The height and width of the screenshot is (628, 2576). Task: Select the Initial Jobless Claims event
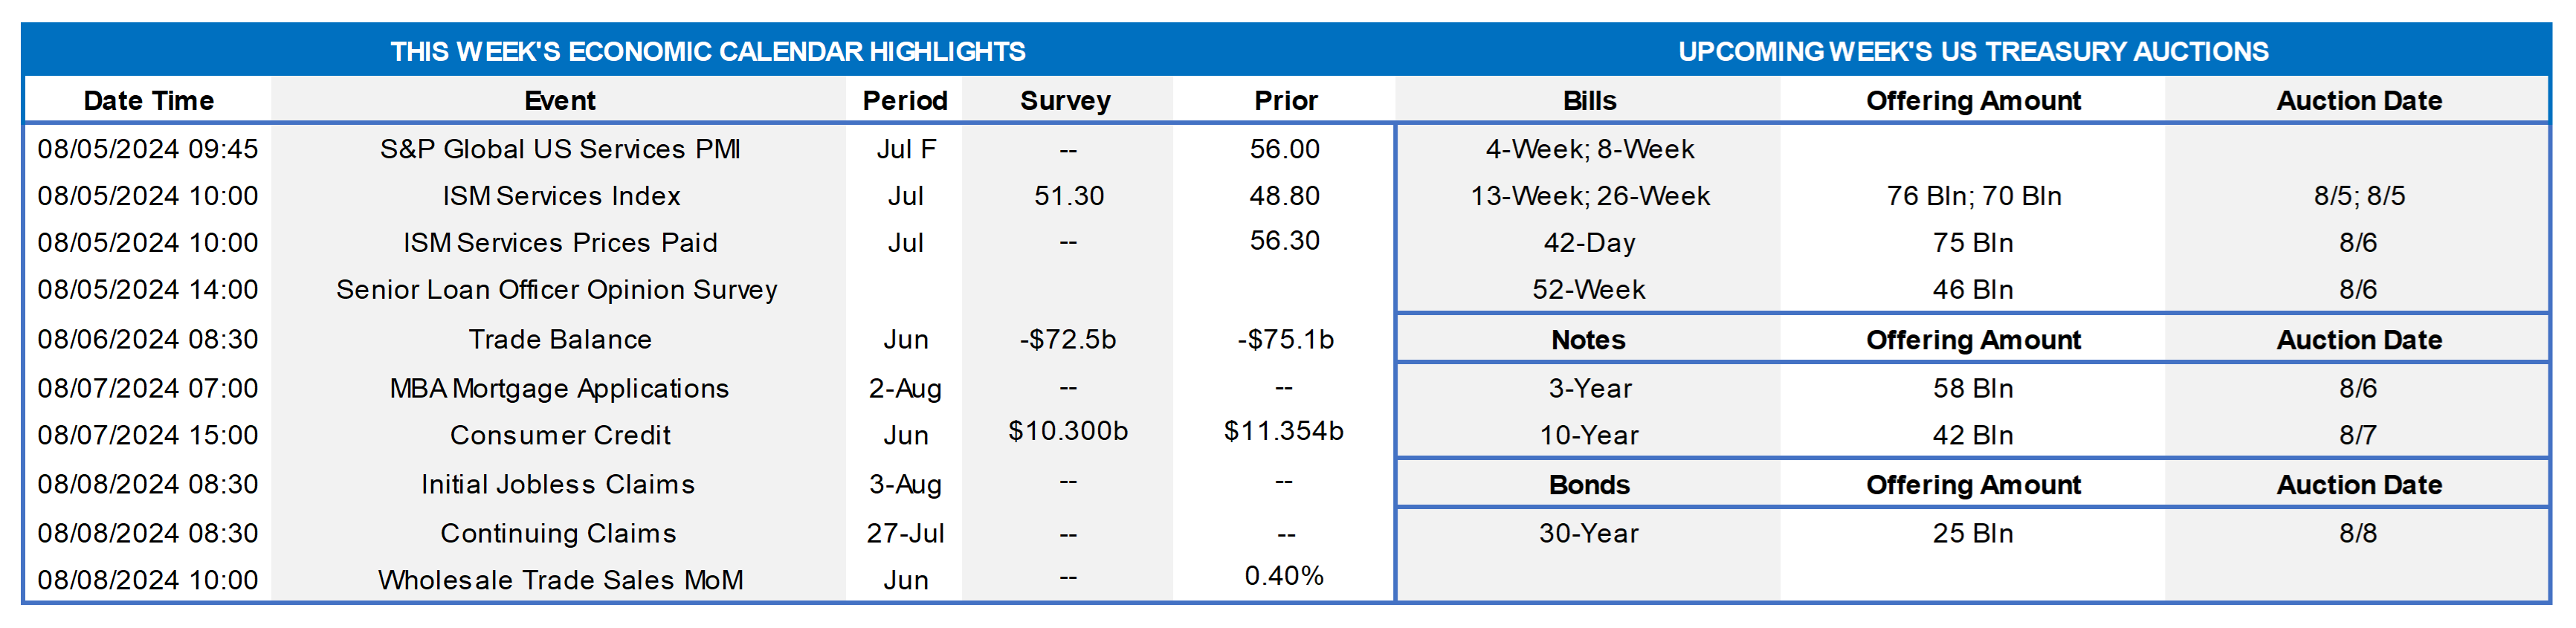[557, 485]
